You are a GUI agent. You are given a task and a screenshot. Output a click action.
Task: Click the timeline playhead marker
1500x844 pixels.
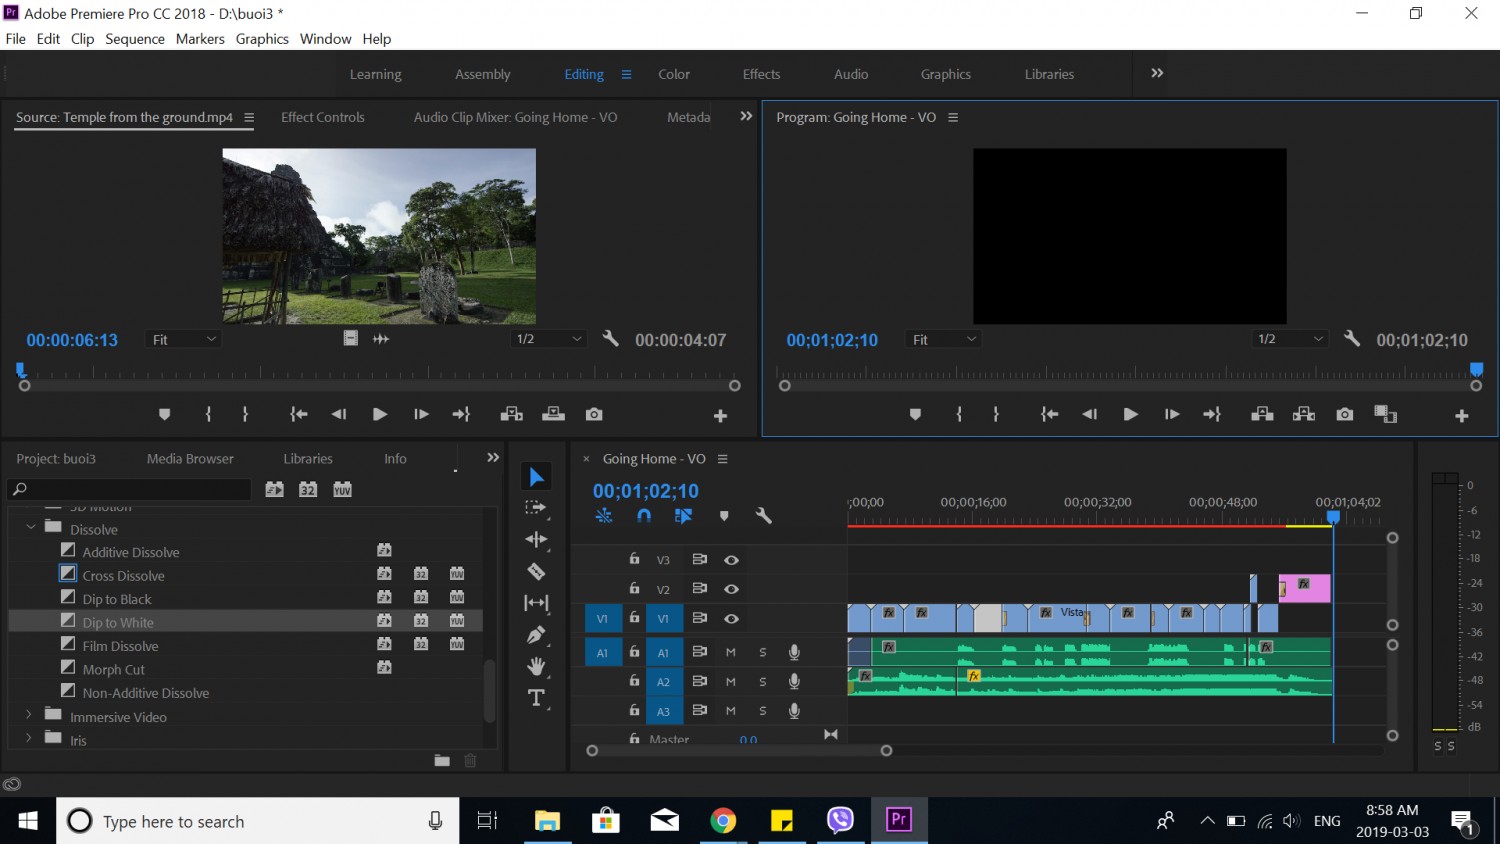coord(1333,517)
